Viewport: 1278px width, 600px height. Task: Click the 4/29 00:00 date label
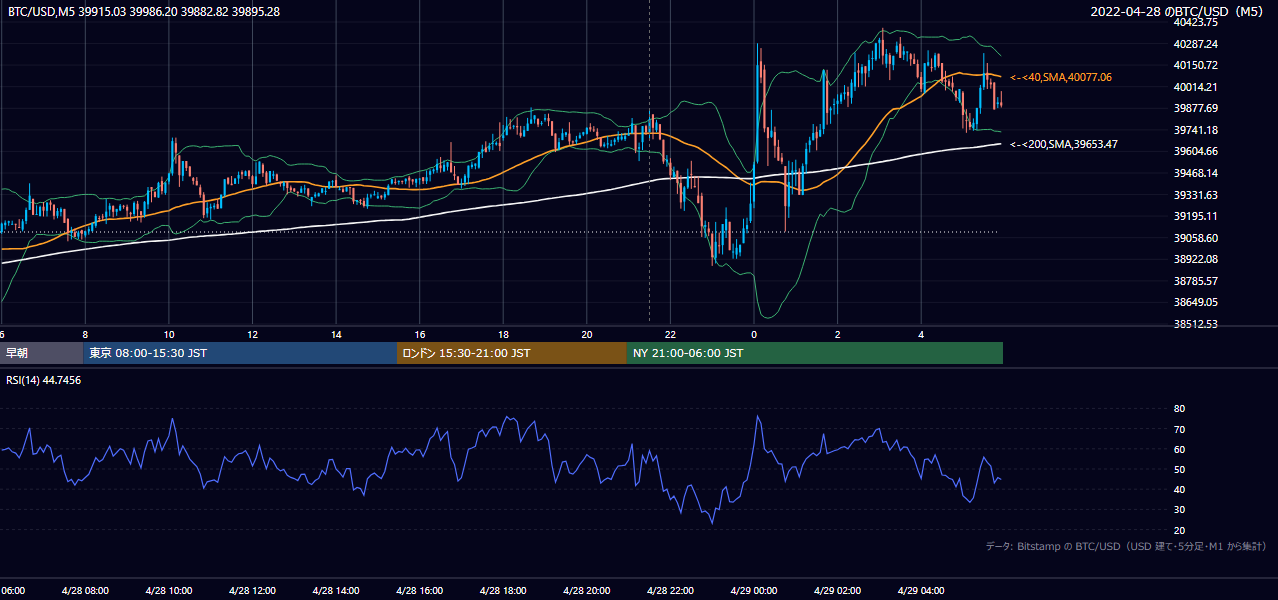point(753,591)
